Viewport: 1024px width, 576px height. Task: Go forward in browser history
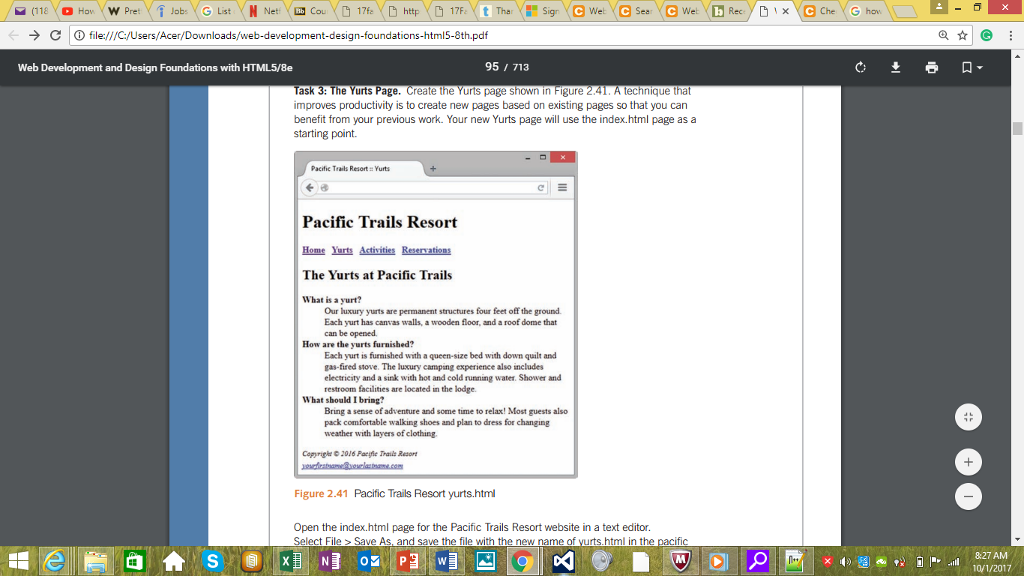pos(34,35)
